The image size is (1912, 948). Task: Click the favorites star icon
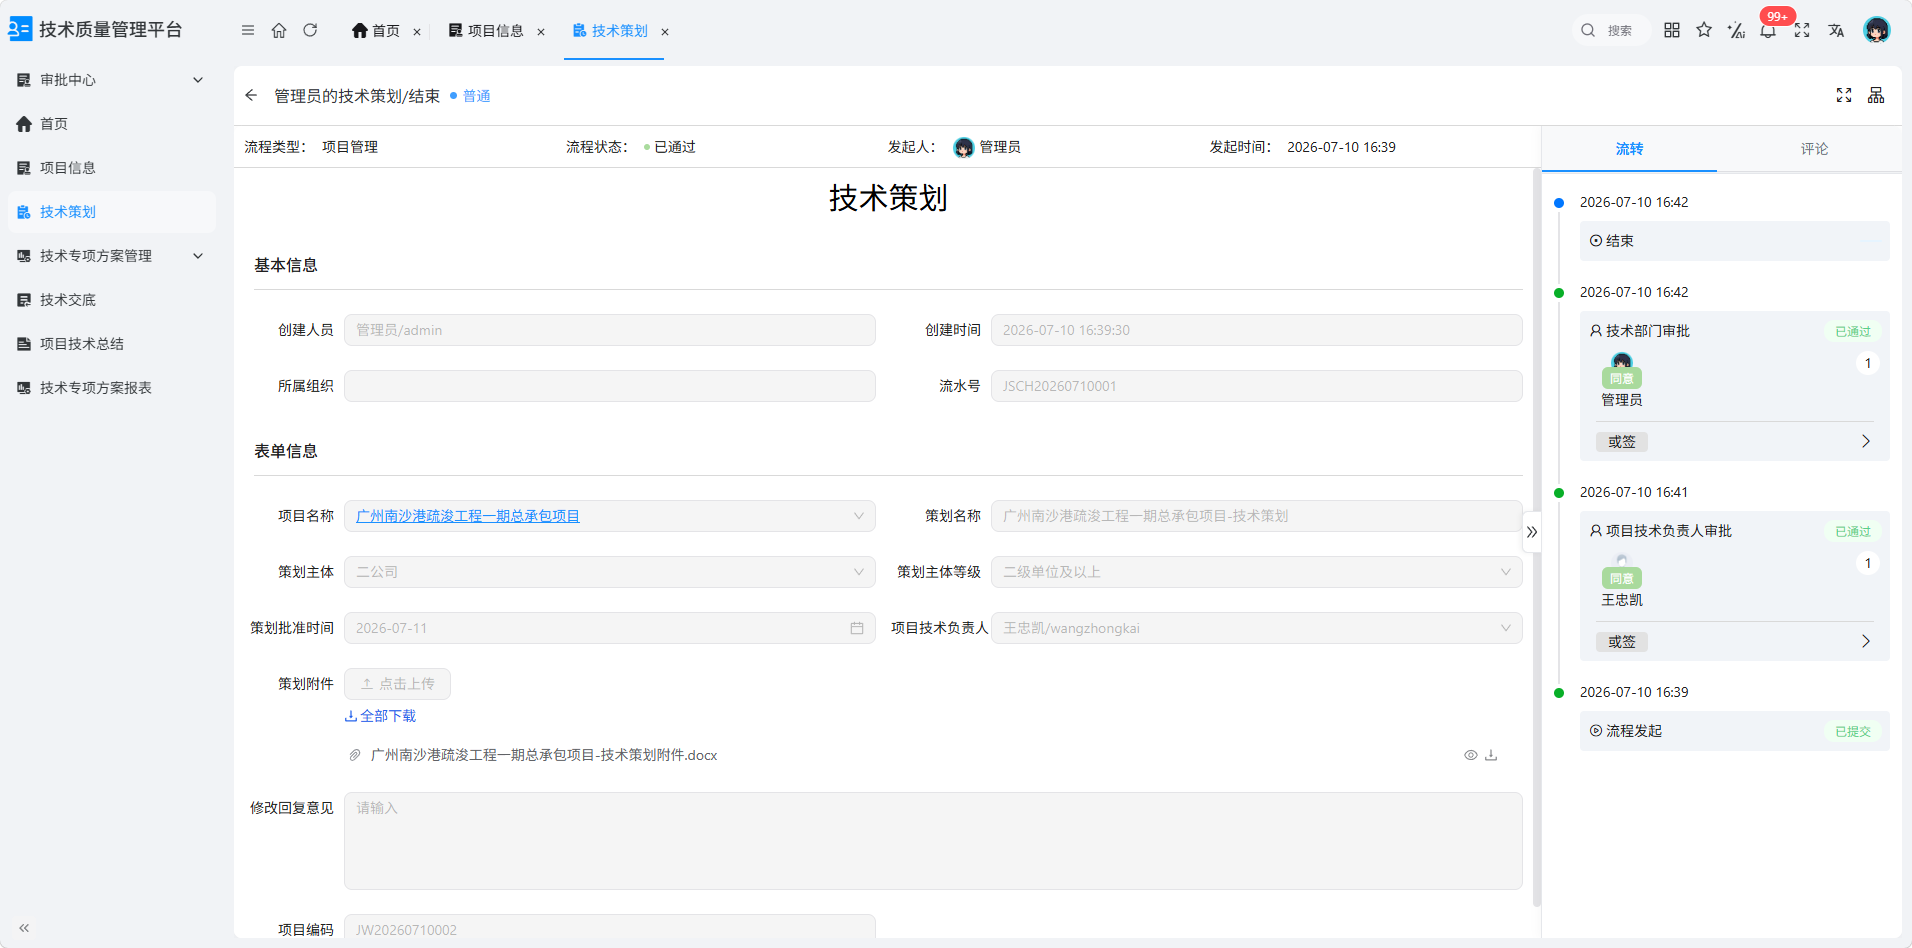coord(1704,30)
